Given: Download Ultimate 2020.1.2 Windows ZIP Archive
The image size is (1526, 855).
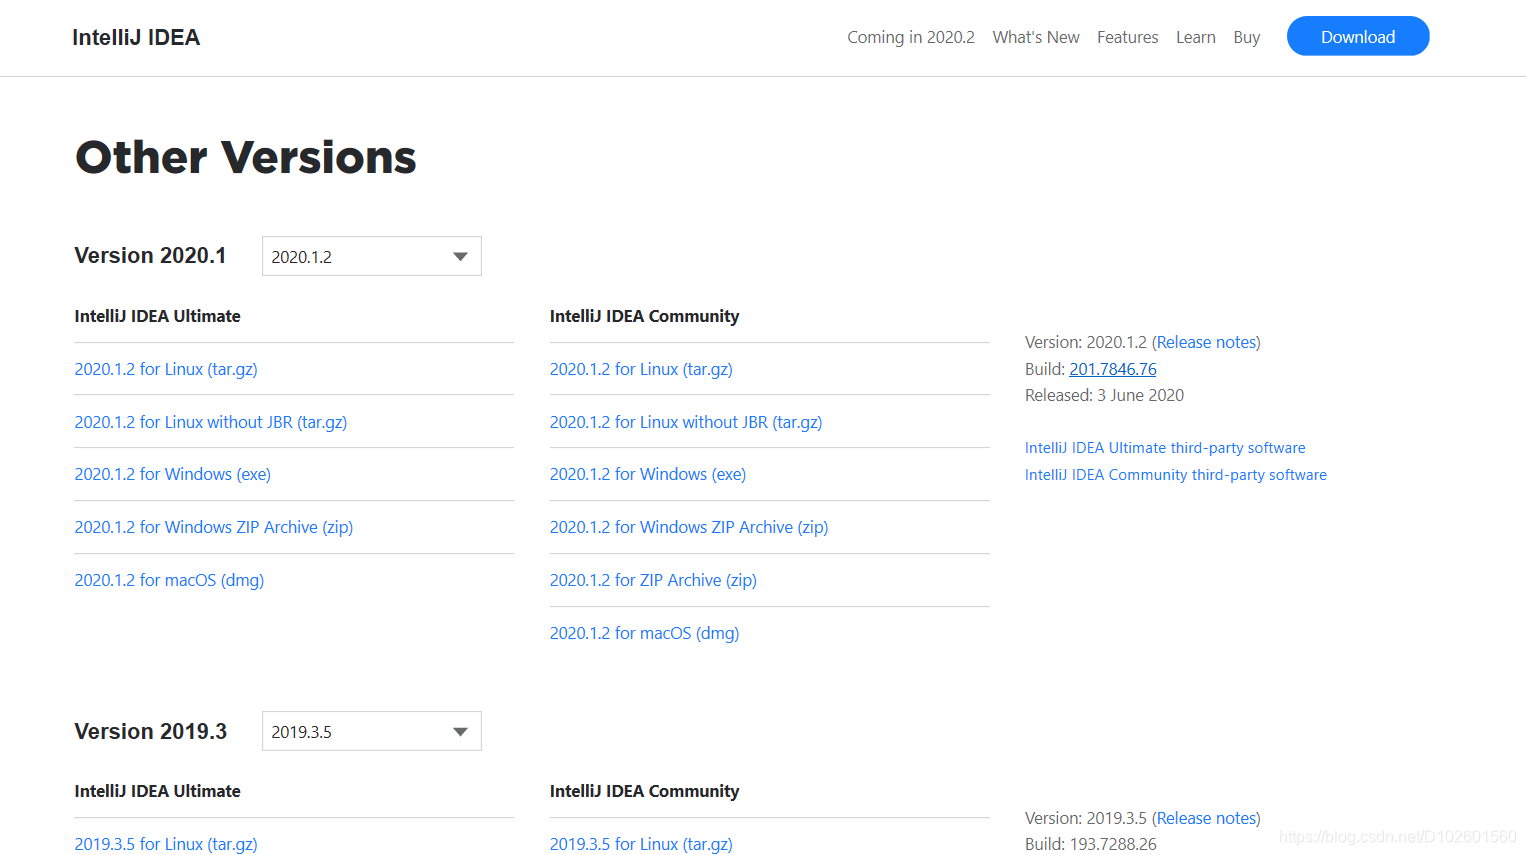Looking at the screenshot, I should point(214,527).
